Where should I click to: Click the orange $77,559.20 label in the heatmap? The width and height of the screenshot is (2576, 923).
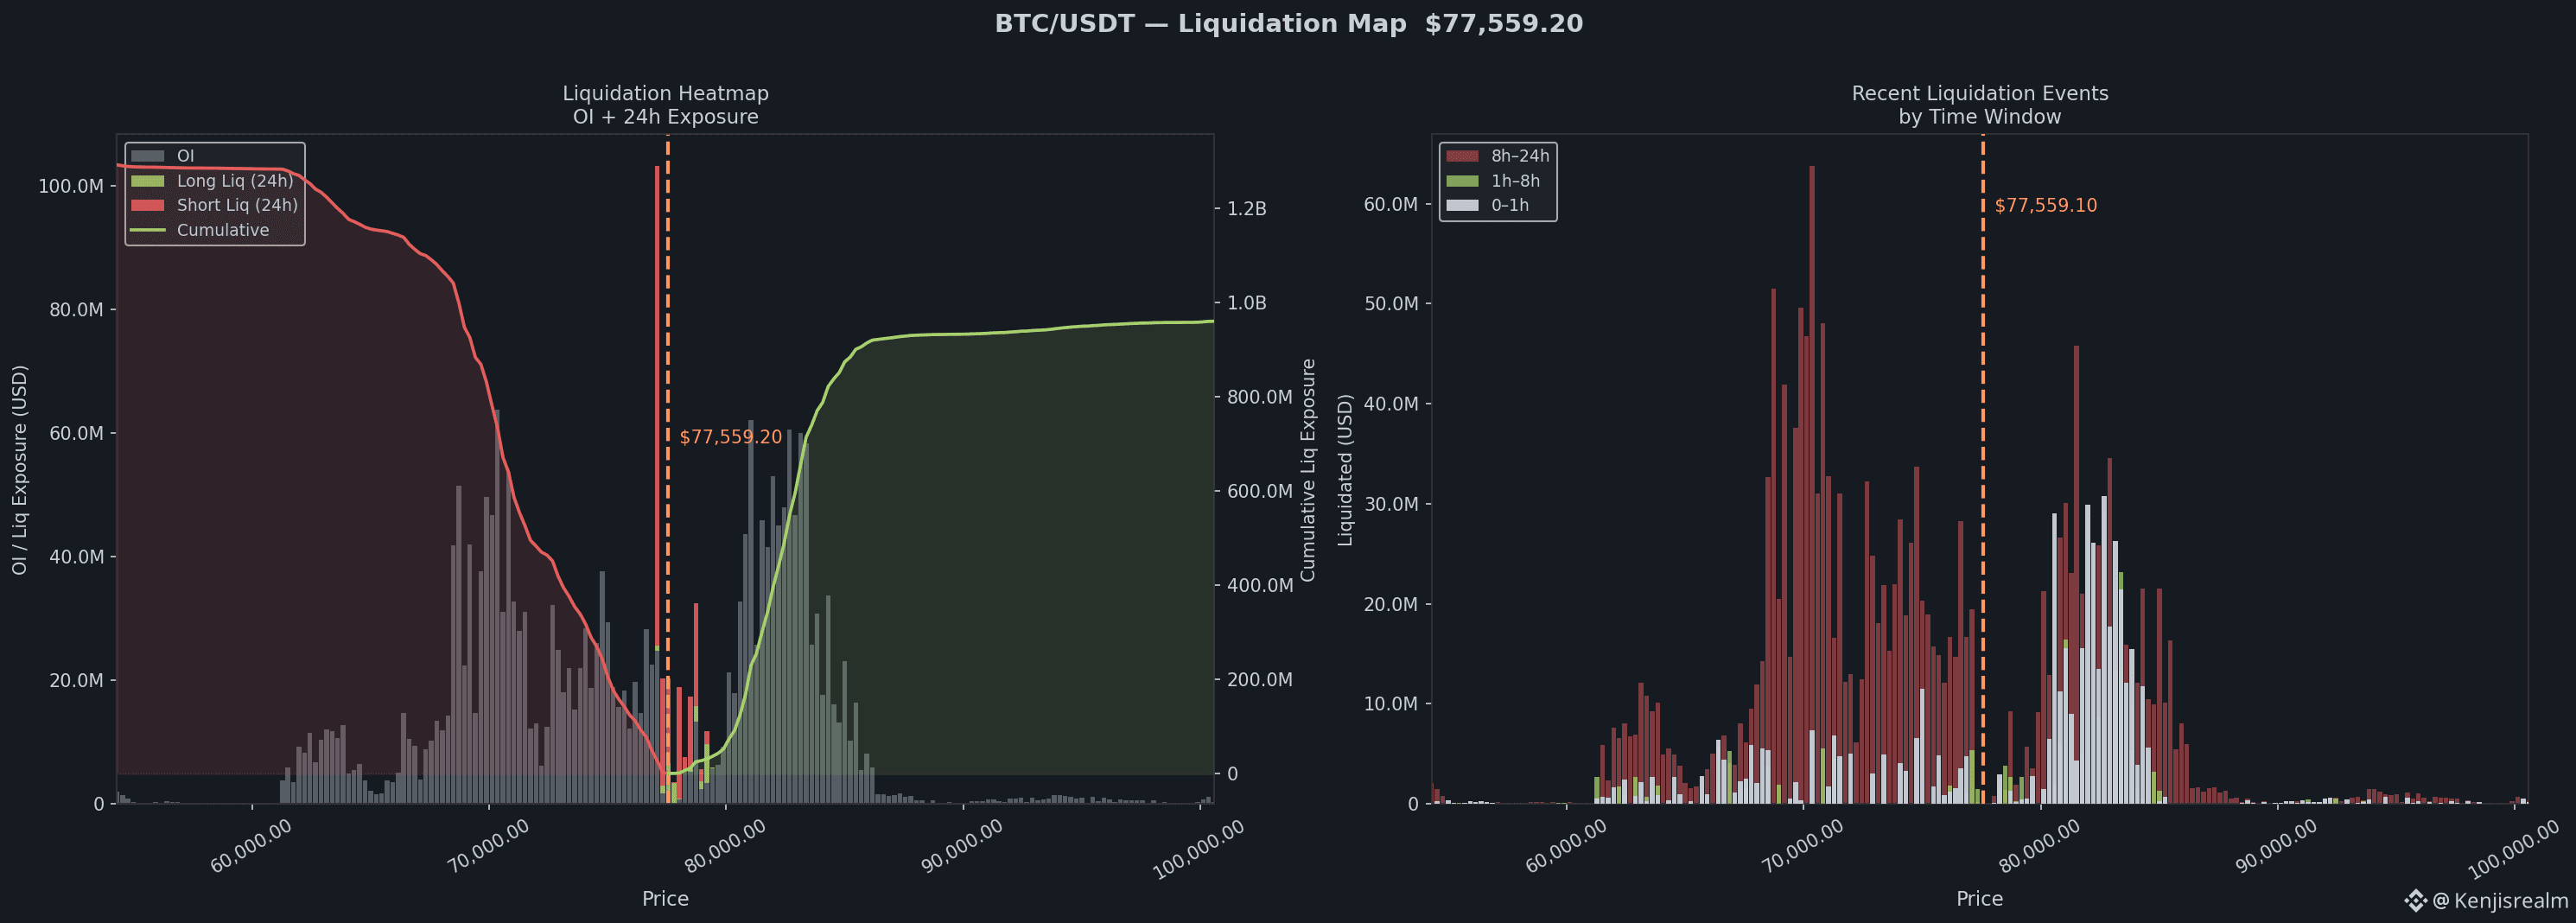[730, 437]
